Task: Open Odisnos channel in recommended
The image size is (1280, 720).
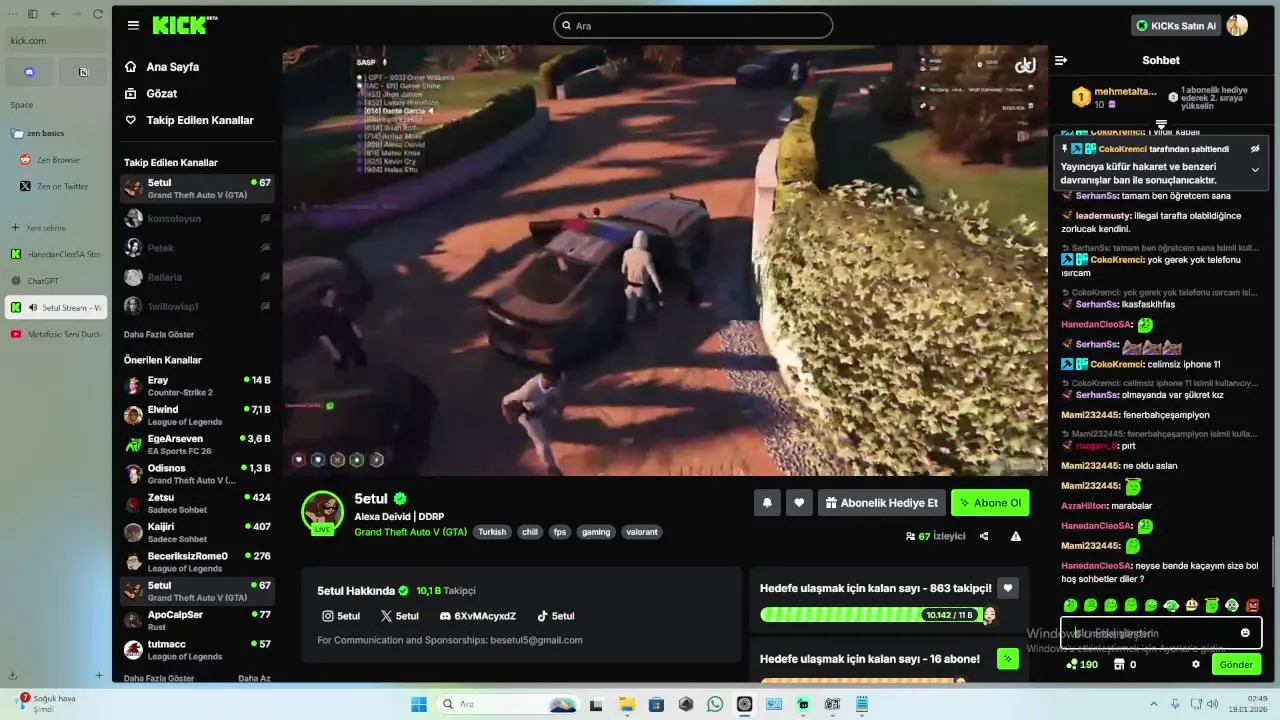Action: [x=198, y=474]
